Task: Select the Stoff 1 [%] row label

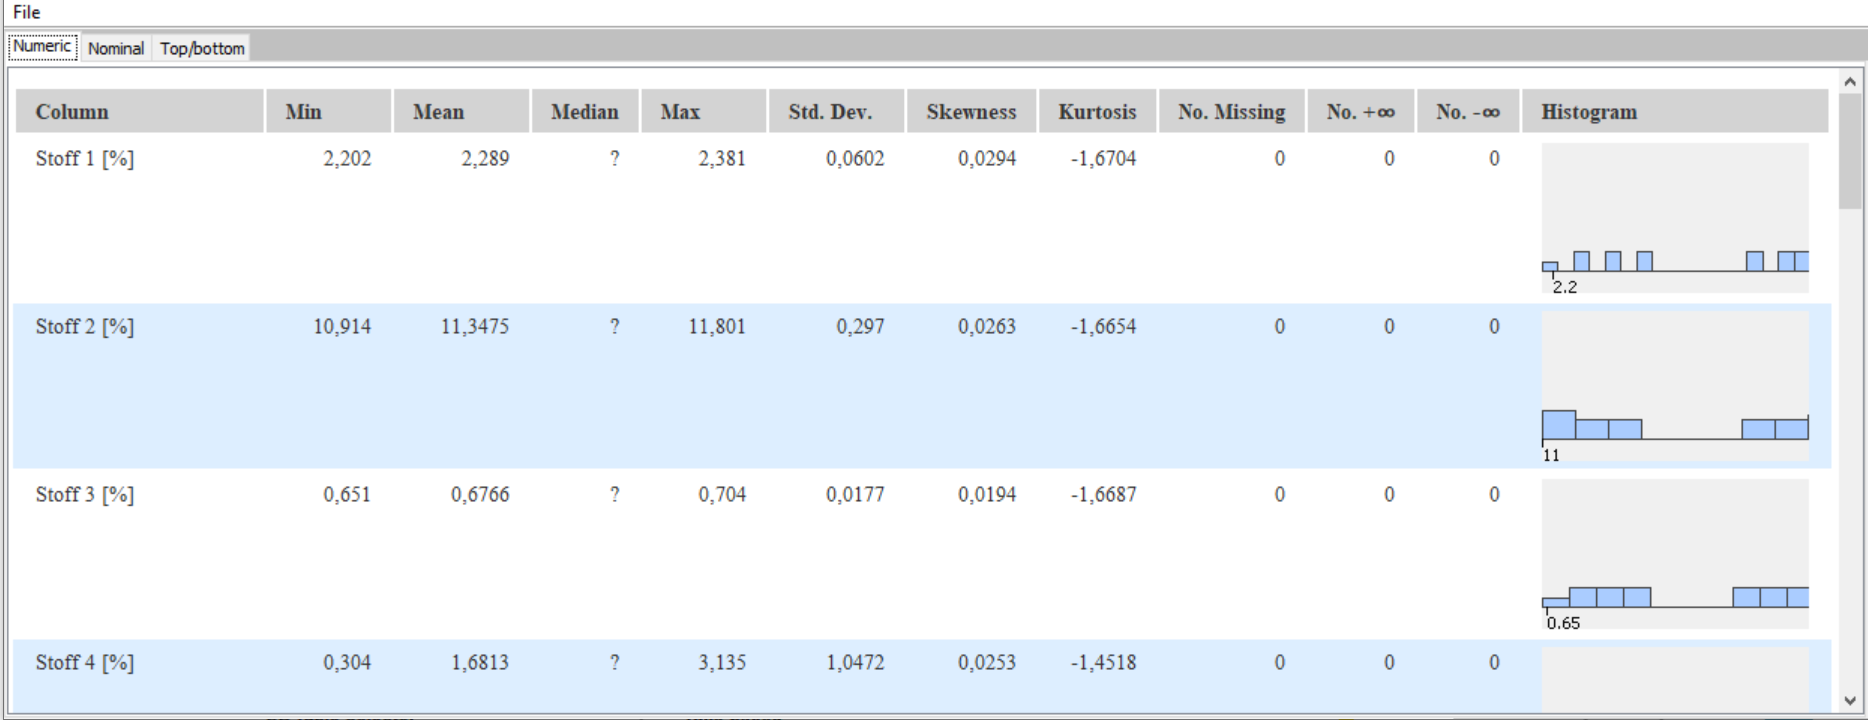Action: (x=85, y=158)
